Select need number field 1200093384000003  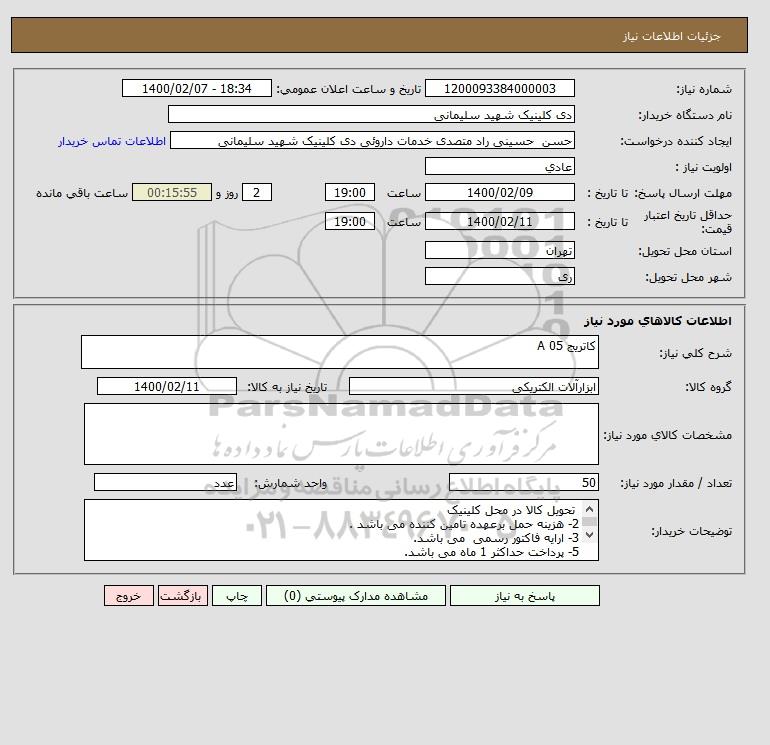click(499, 88)
